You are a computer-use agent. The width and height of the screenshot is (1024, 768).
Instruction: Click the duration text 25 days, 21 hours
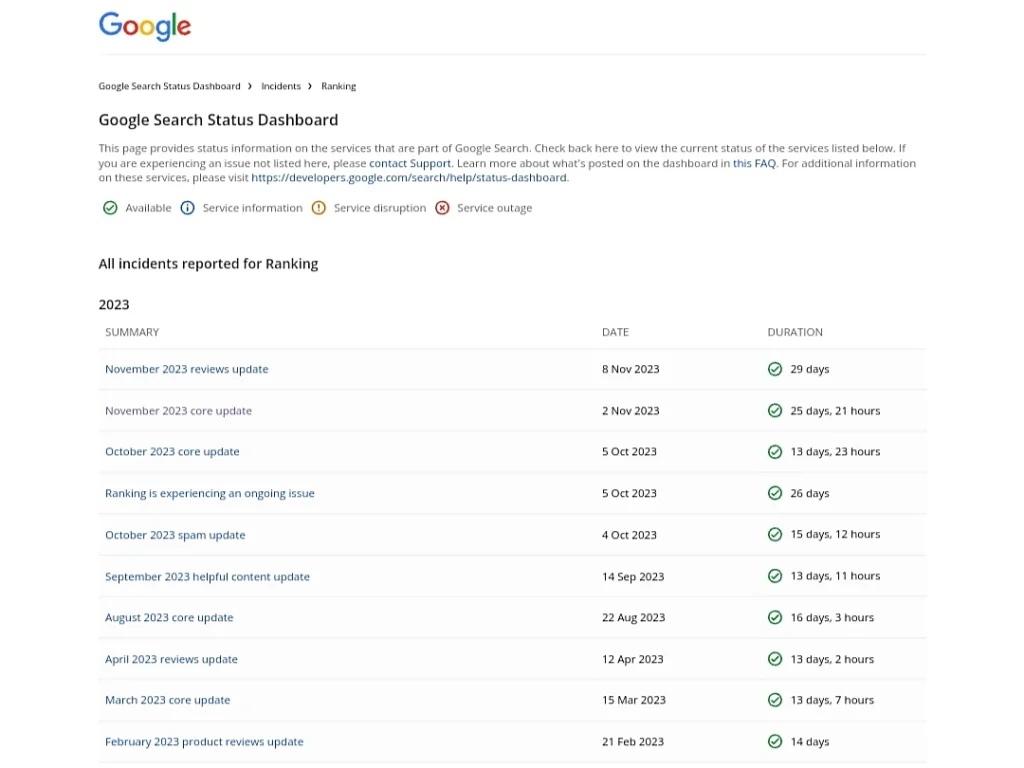[835, 411]
